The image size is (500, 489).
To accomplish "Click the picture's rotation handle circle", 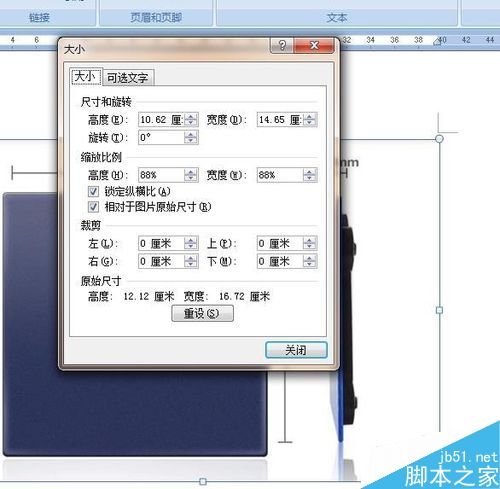I will pyautogui.click(x=440, y=138).
